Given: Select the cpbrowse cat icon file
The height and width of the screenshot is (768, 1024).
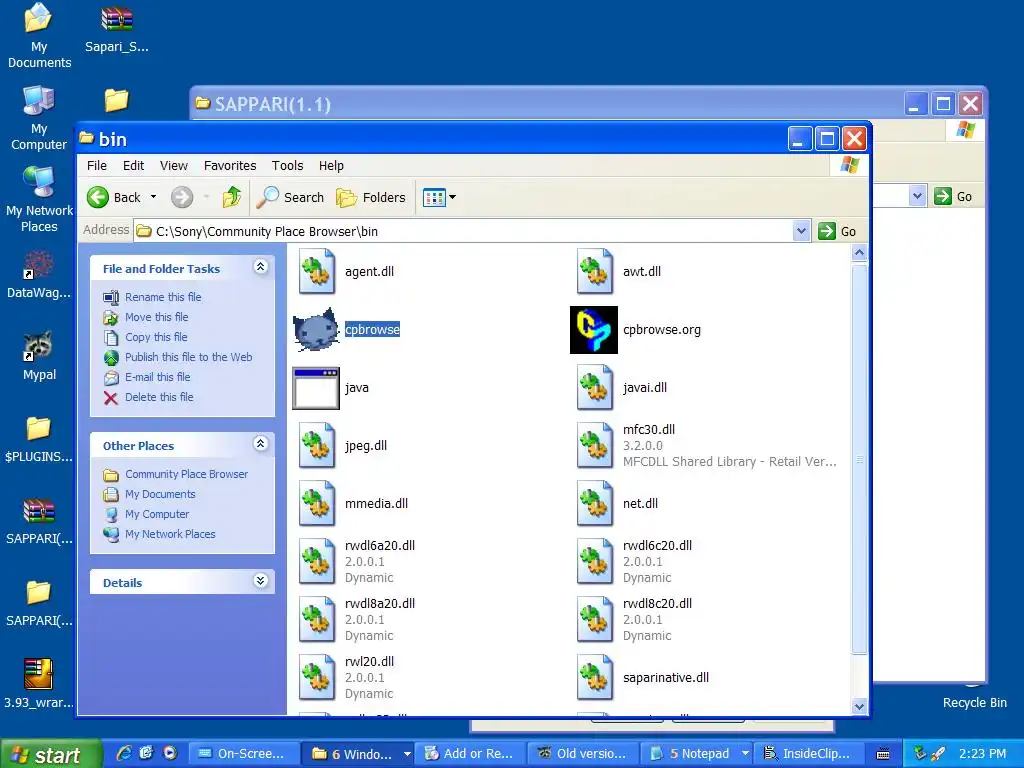Looking at the screenshot, I should pos(316,330).
